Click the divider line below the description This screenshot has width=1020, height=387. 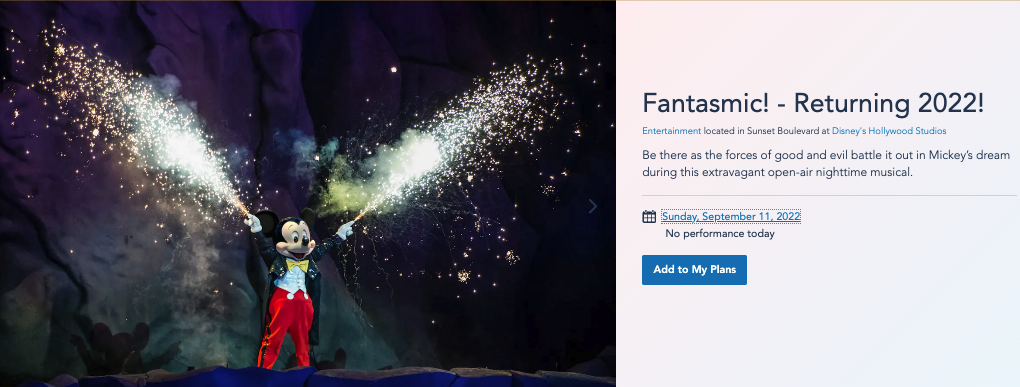pyautogui.click(x=829, y=195)
